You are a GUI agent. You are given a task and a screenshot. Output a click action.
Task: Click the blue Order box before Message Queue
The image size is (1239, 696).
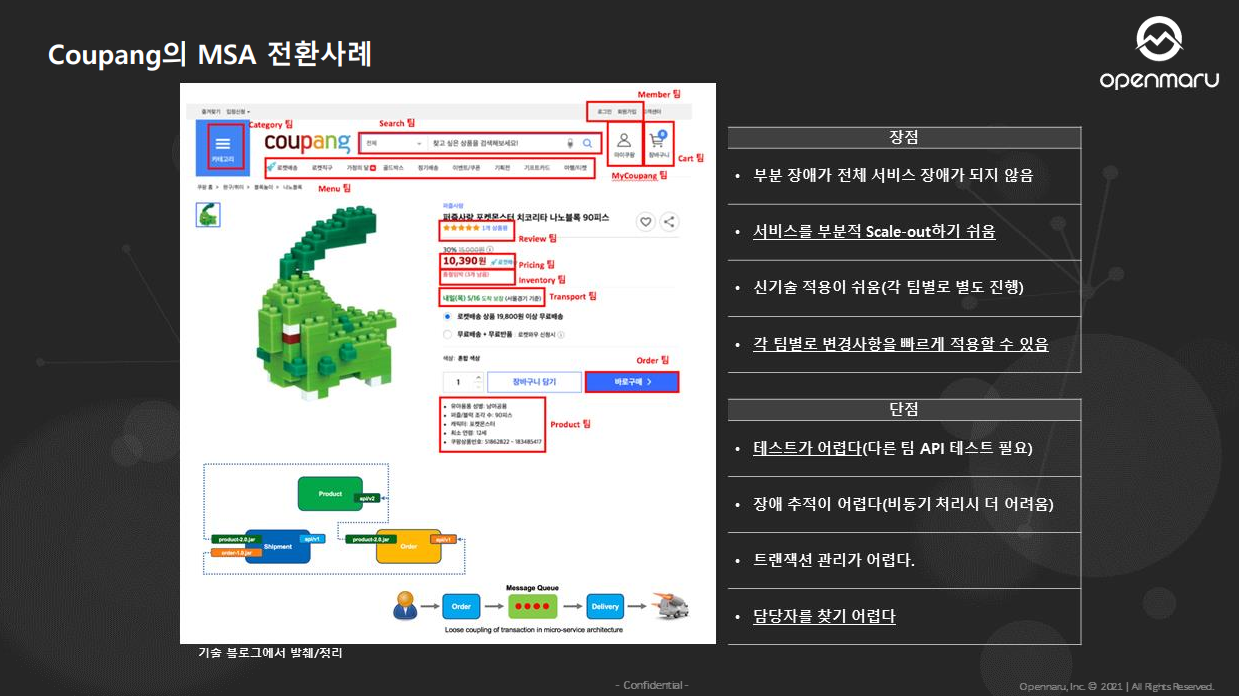click(x=461, y=606)
